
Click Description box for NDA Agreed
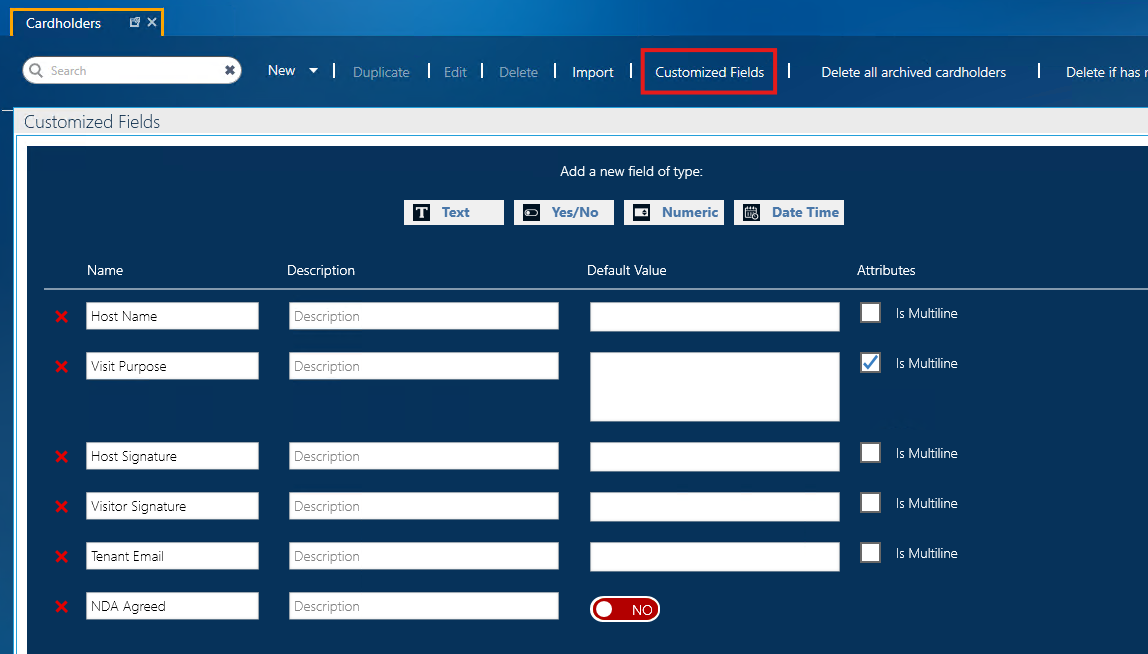pyautogui.click(x=424, y=606)
